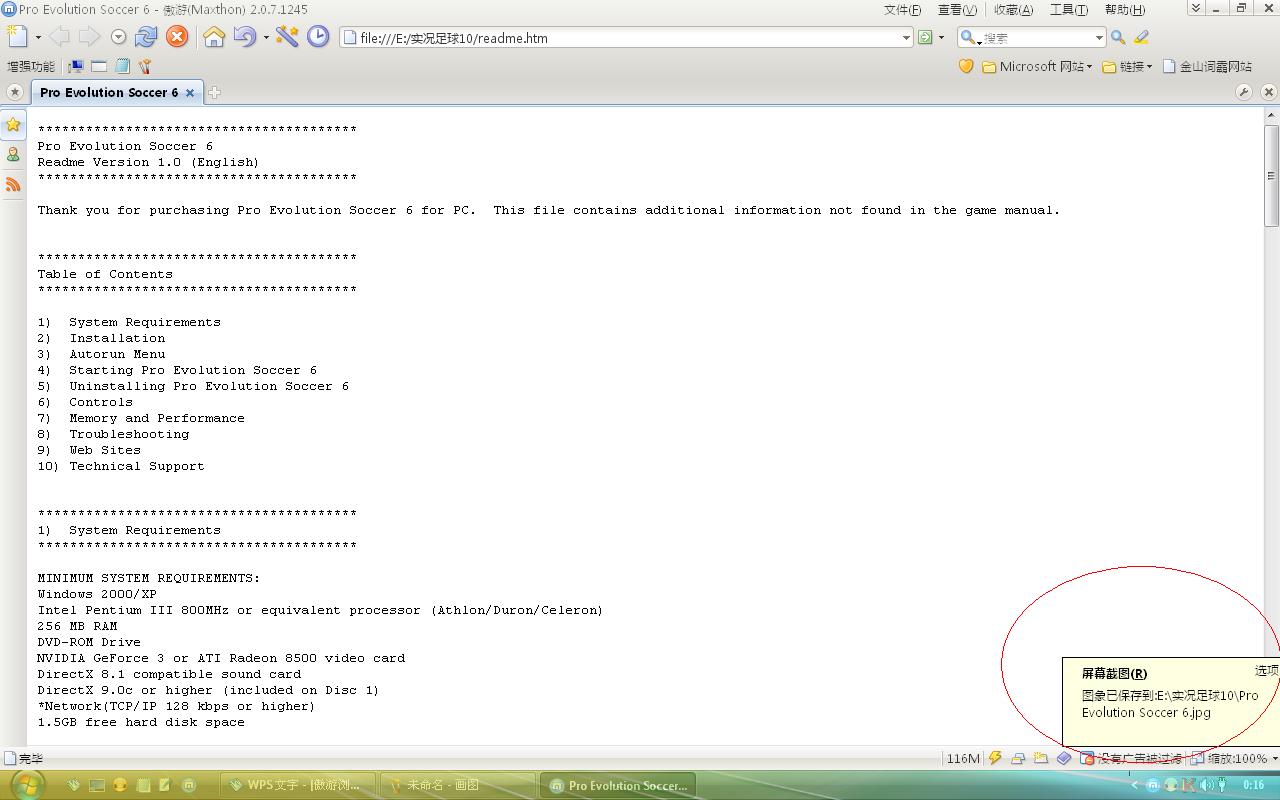
Task: Open the Favorites star sidebar panel
Action: coord(13,125)
